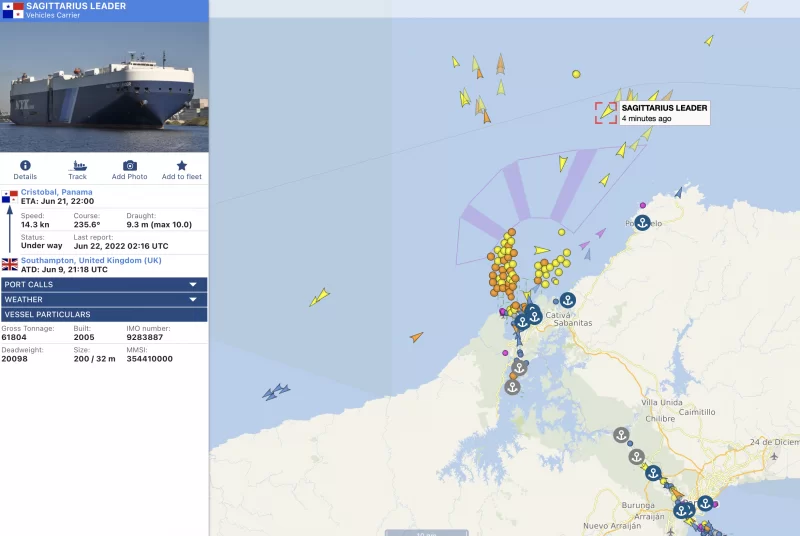Select the anchor icon right of Cativá label

(567, 300)
